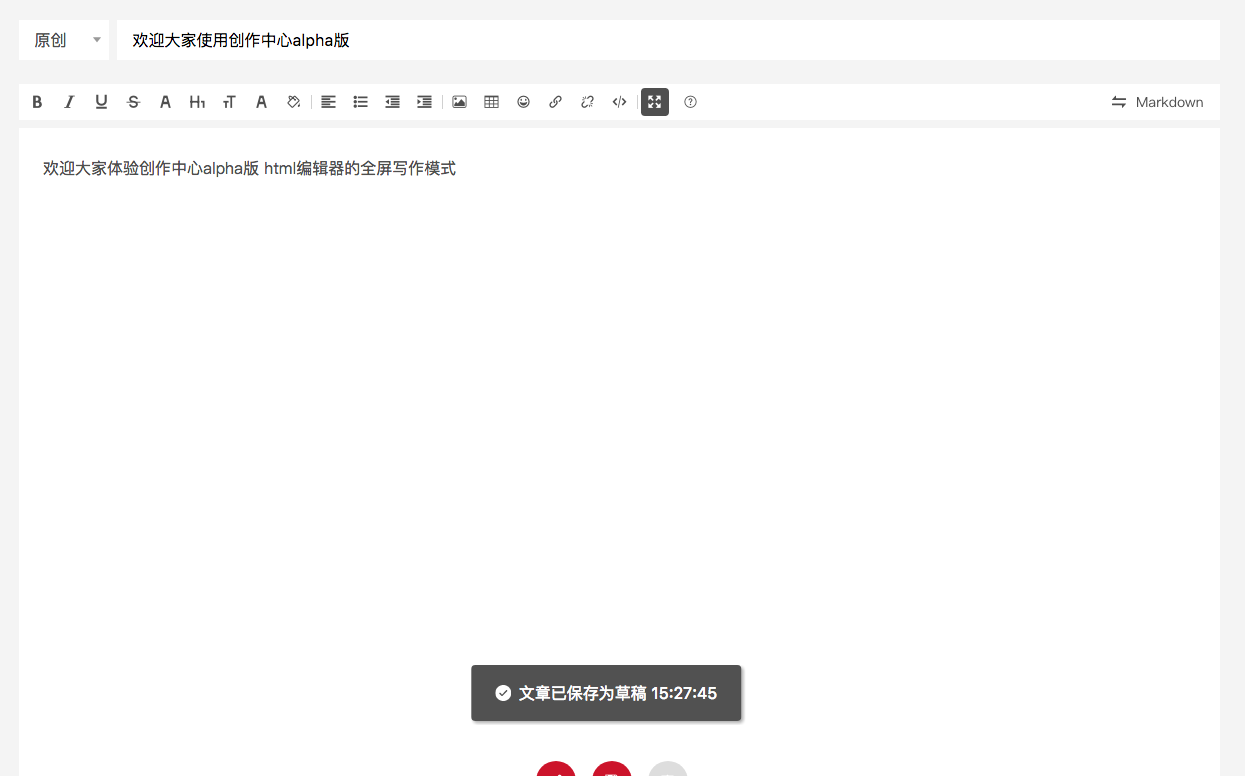Open the emoji picker
This screenshot has width=1245, height=776.
pyautogui.click(x=523, y=102)
